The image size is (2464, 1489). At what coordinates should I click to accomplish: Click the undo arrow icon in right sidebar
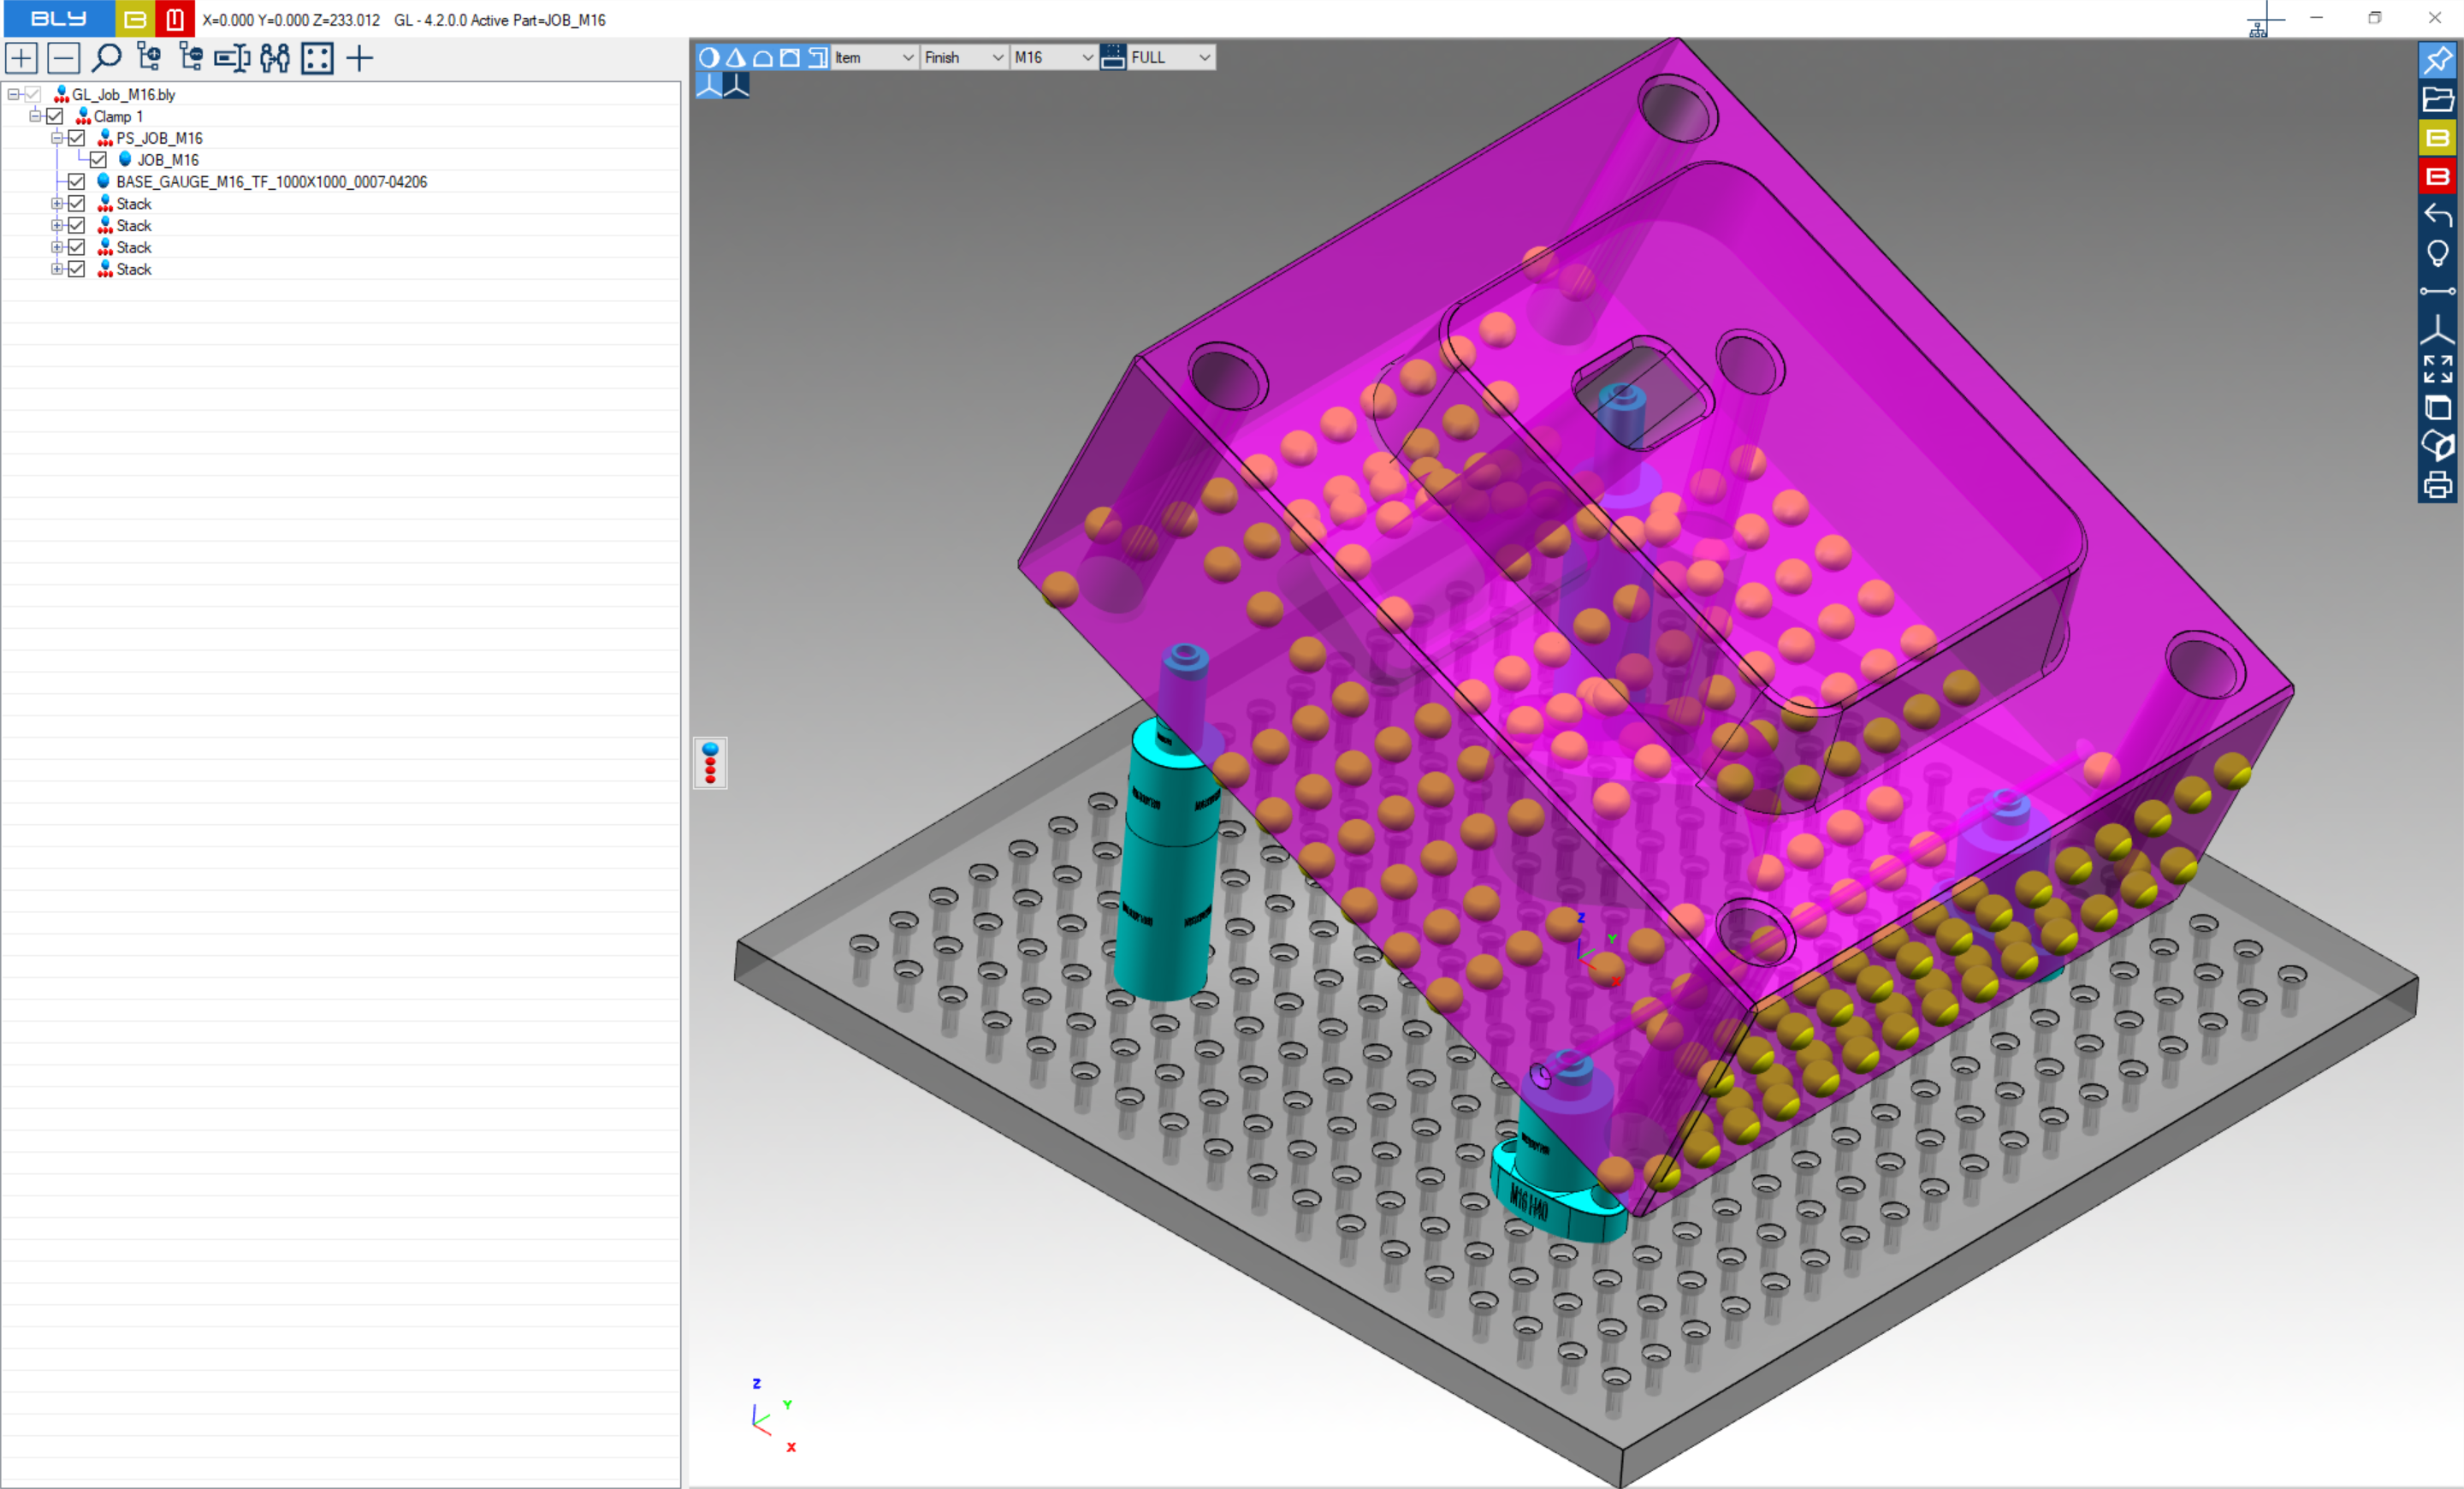2438,215
